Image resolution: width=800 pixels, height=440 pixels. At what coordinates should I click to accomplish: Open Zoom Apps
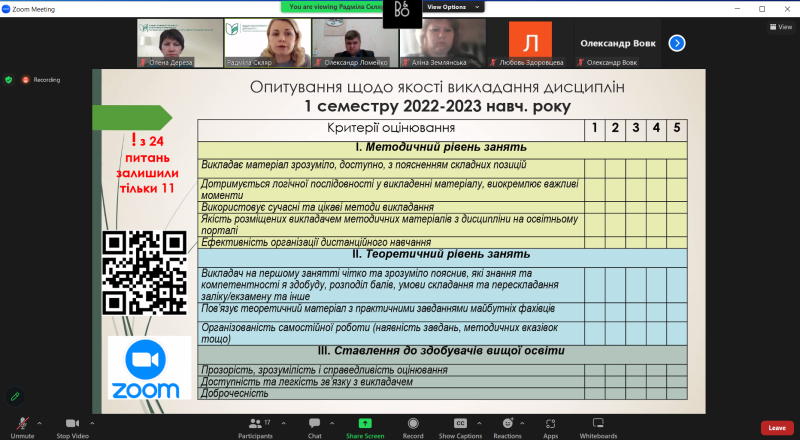[551, 428]
